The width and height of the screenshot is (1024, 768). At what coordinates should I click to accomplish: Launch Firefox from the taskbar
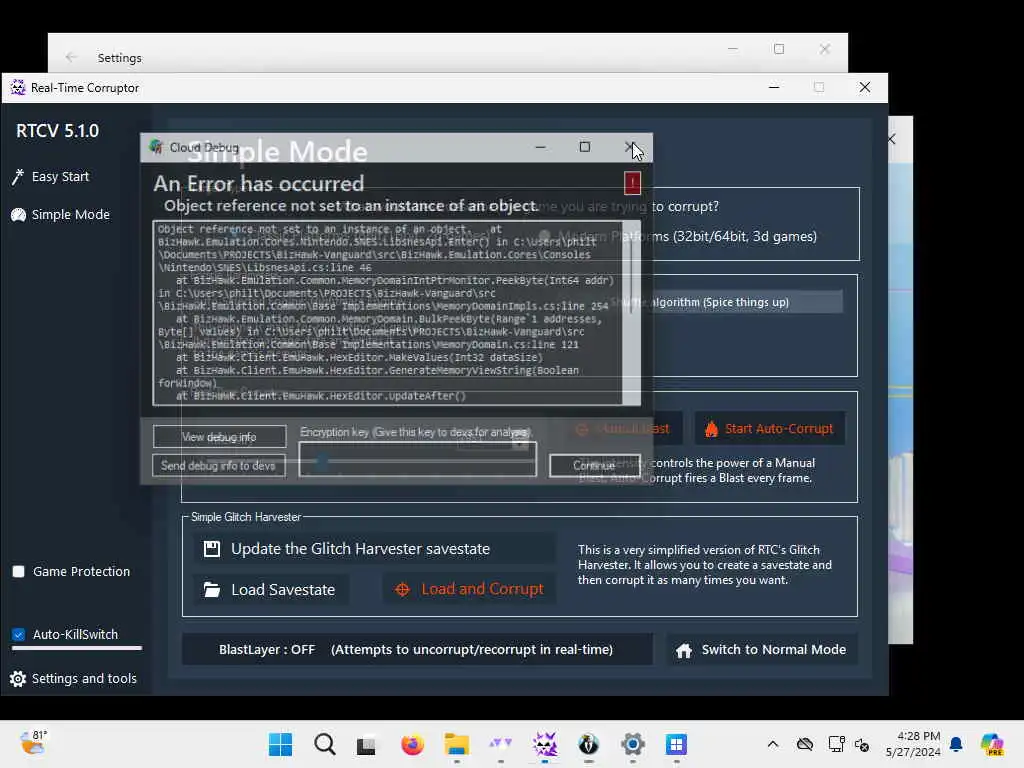coord(412,744)
